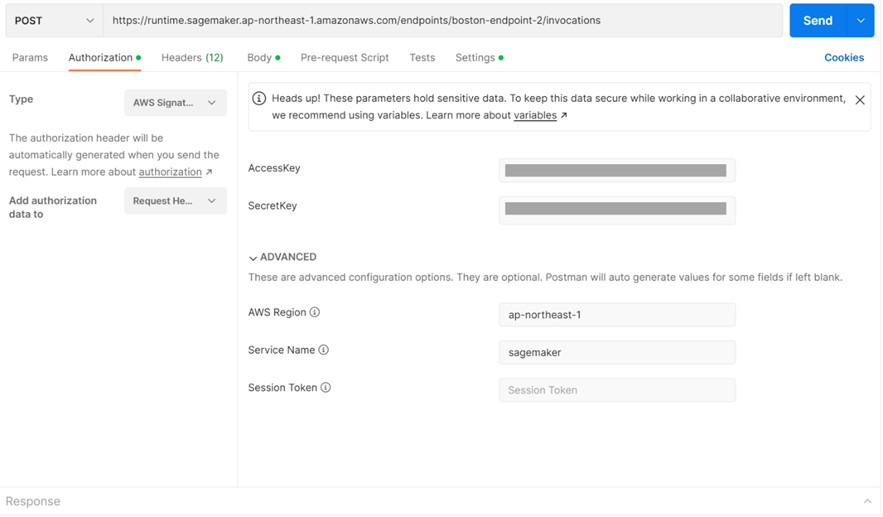Screen dimensions: 883x517
Task: Click the AWS Region info icon
Action: coord(315,313)
